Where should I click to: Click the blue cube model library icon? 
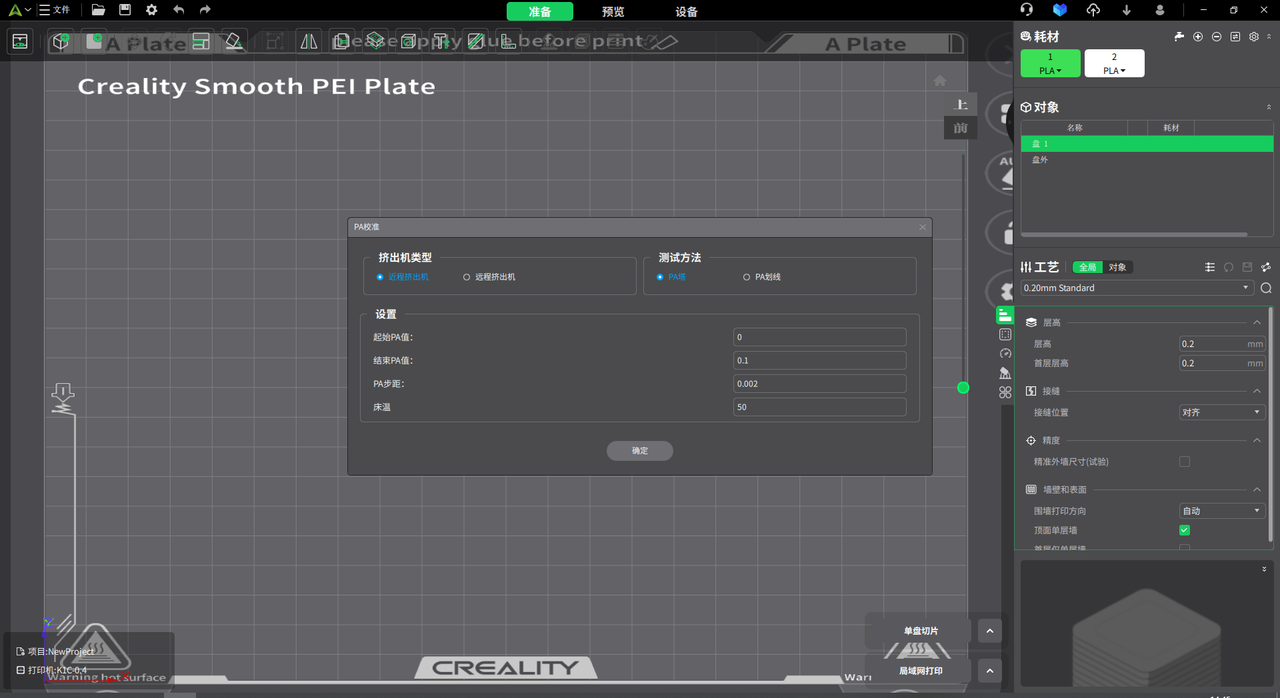(1060, 10)
